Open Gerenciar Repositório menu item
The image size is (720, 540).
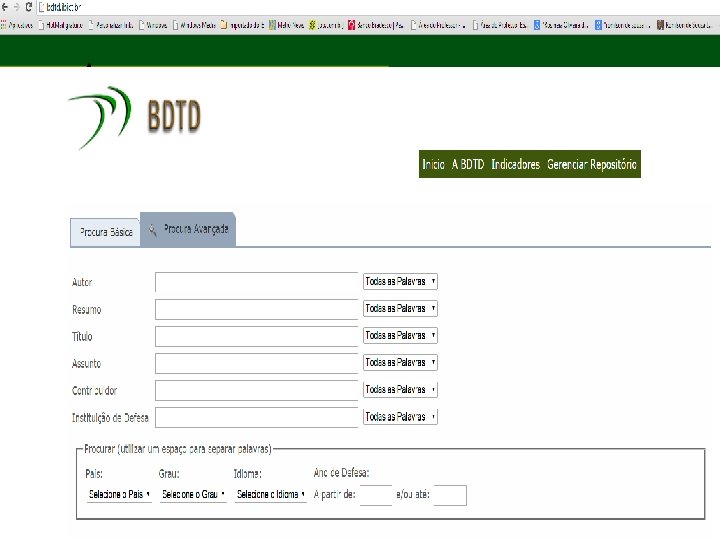point(592,164)
